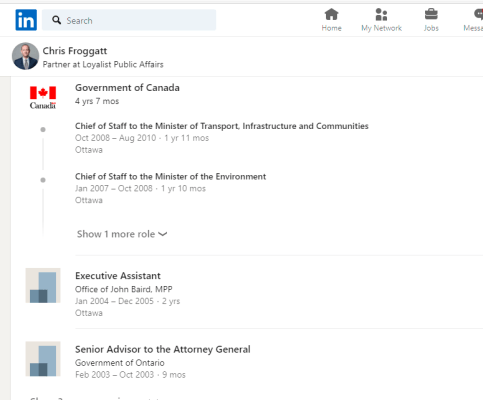Screen dimensions: 483x400
Task: Click Executive Assistant company placeholder logo
Action: (43, 285)
